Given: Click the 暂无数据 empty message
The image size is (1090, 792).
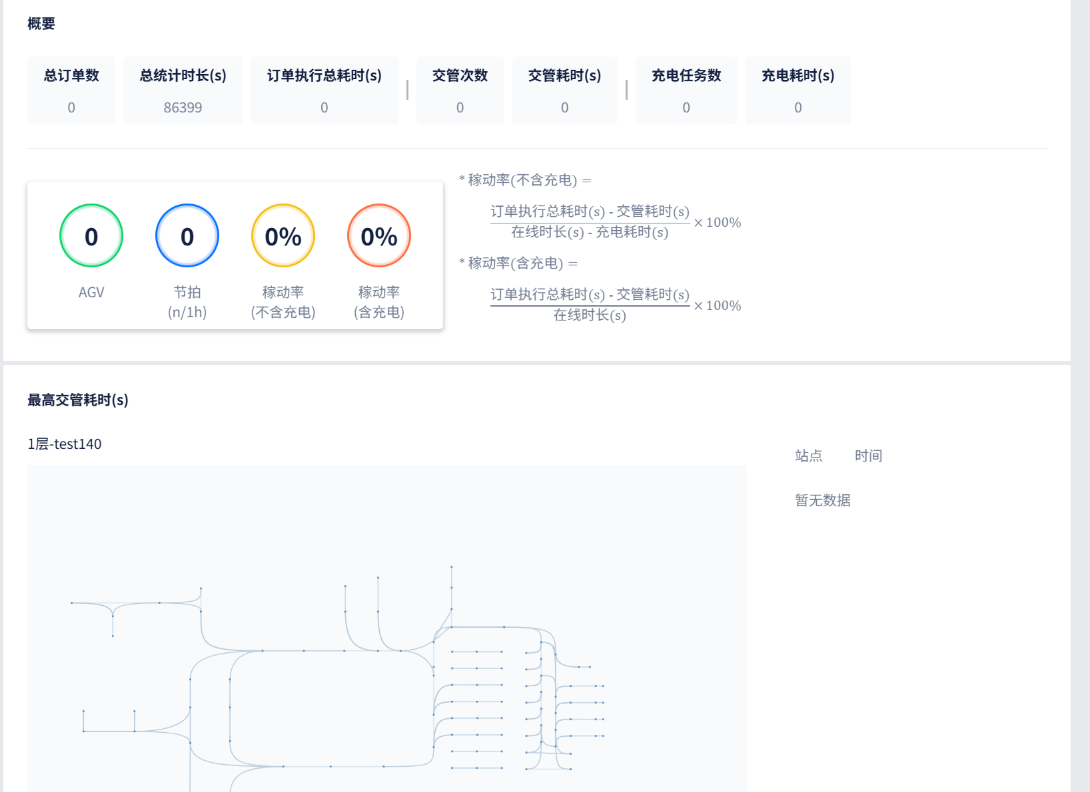Looking at the screenshot, I should click(822, 500).
